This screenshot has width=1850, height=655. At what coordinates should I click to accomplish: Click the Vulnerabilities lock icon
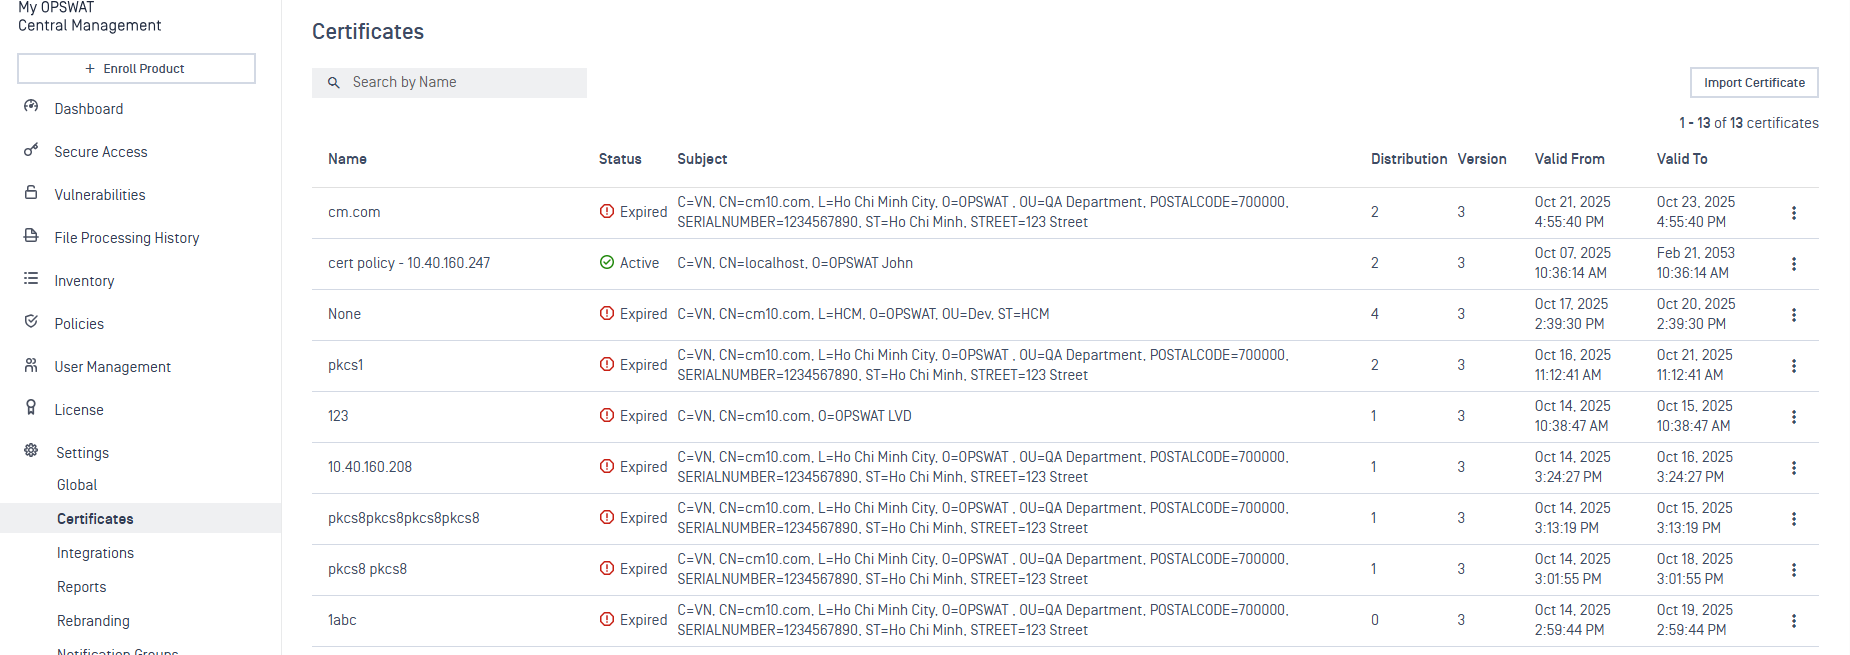(31, 193)
